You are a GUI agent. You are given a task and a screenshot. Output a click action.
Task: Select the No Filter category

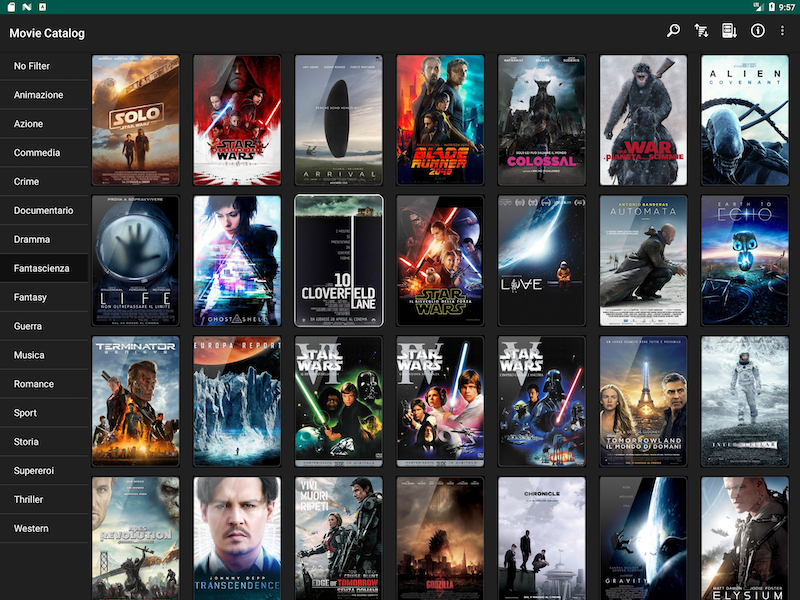(44, 66)
